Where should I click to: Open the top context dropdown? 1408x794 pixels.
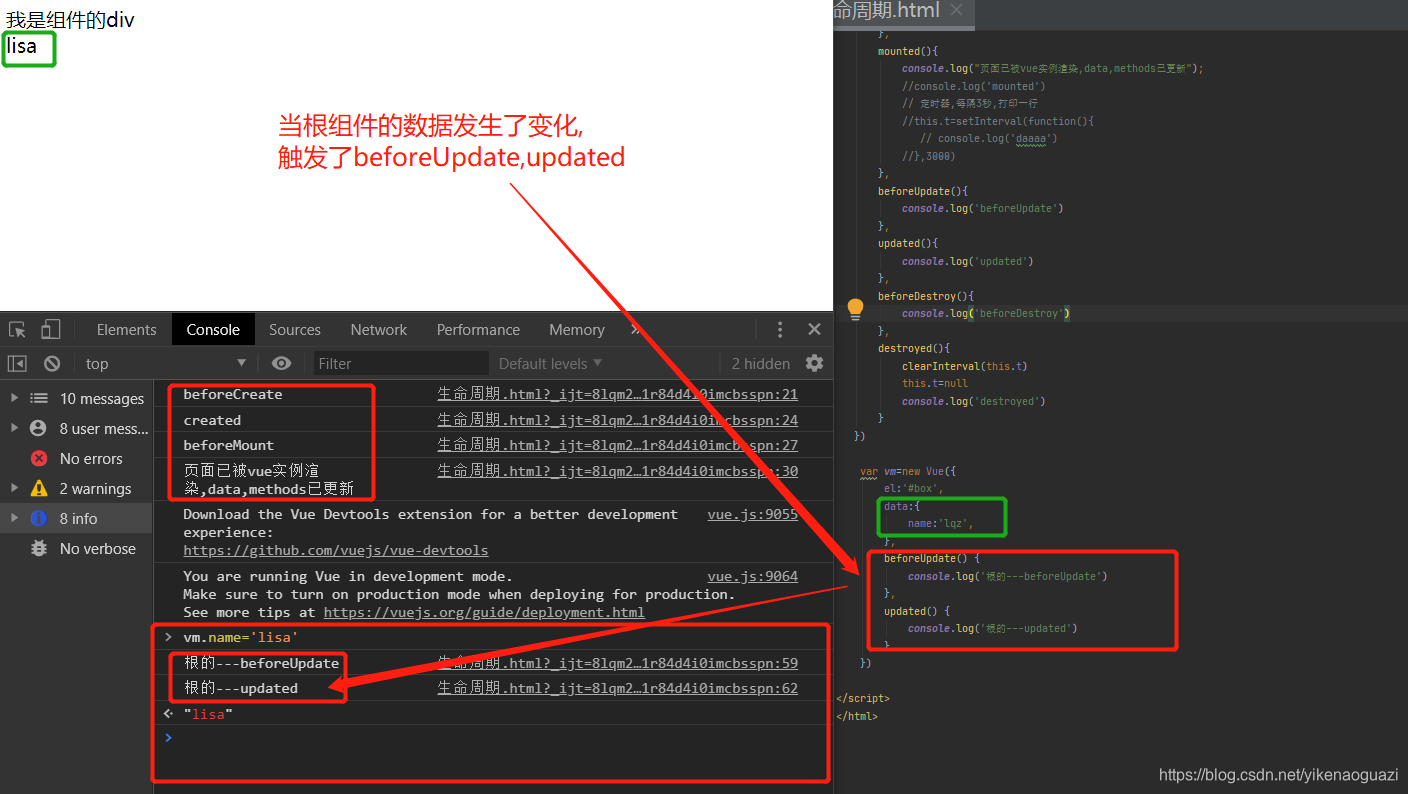[166, 364]
